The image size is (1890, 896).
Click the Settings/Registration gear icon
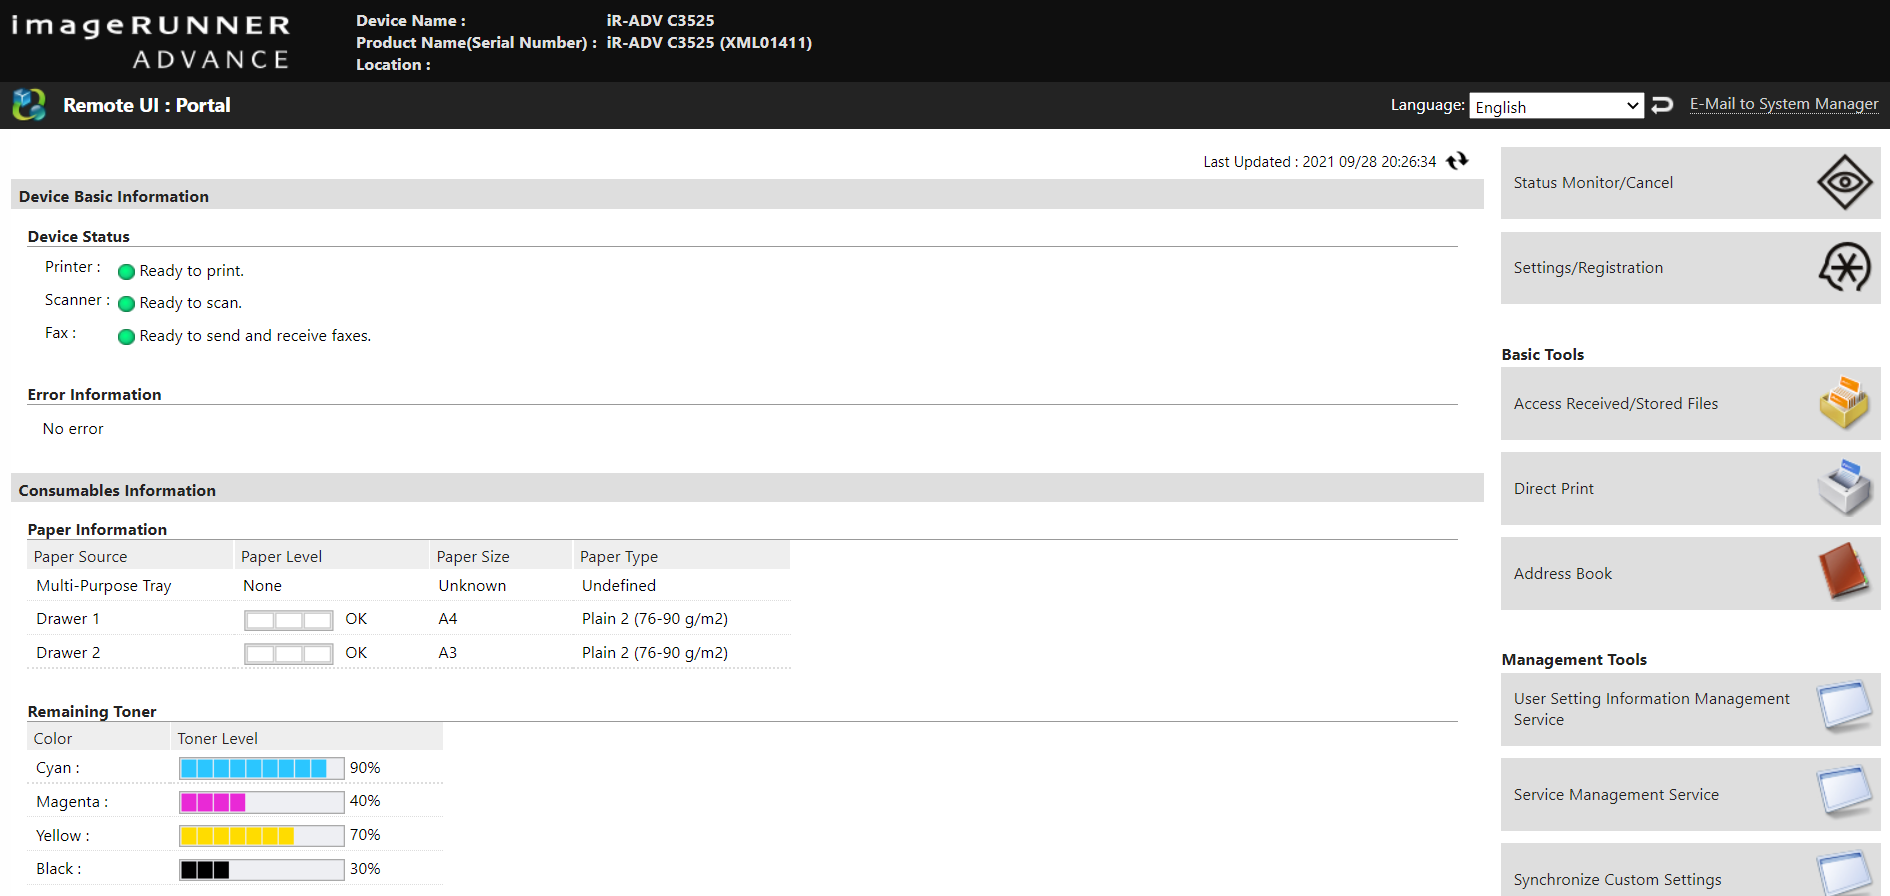coord(1844,267)
